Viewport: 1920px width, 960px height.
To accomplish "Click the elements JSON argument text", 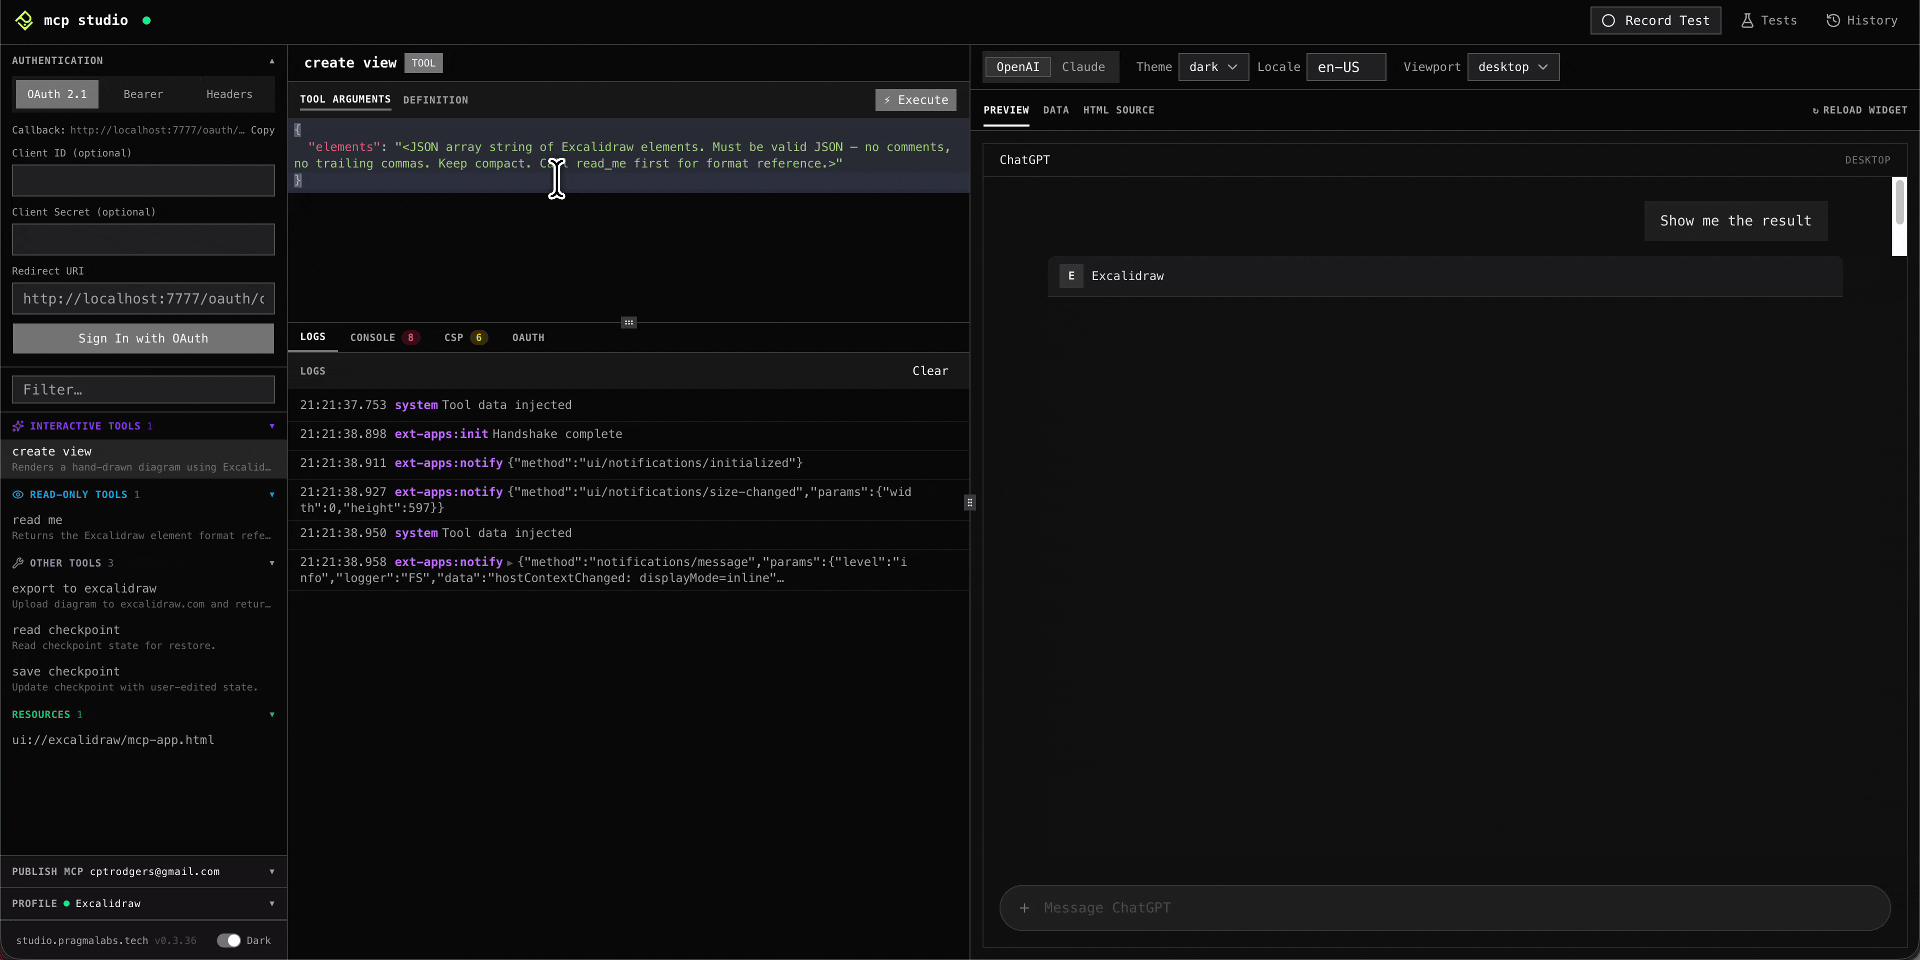I will click(622, 155).
